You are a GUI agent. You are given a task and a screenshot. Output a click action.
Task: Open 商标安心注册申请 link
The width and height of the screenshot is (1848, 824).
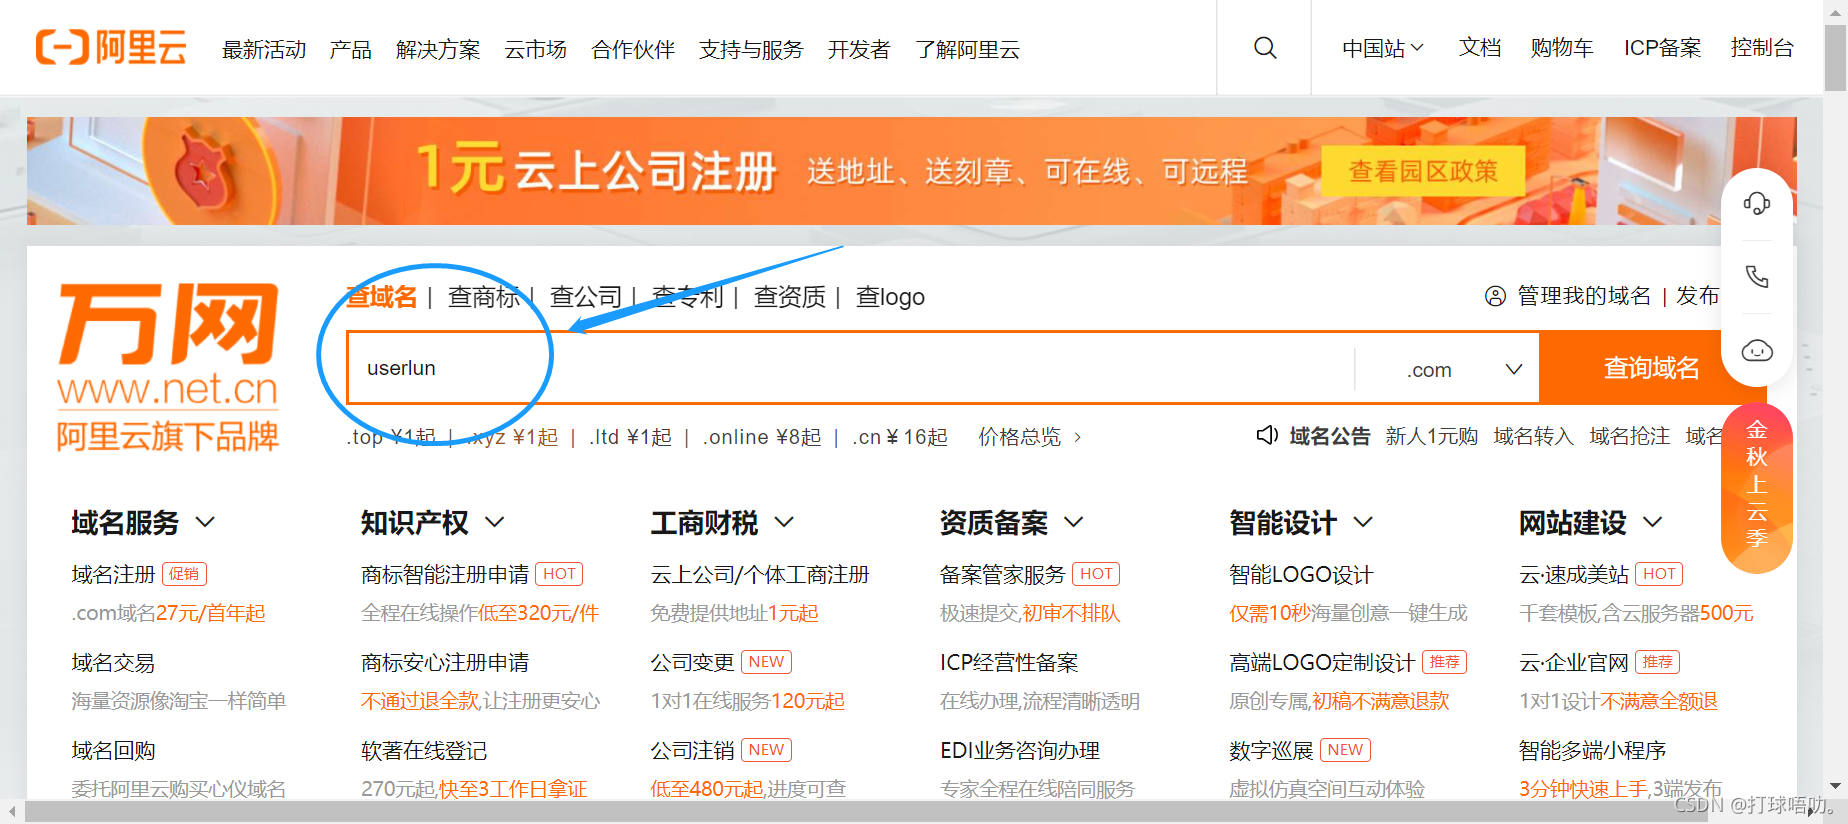tap(445, 663)
